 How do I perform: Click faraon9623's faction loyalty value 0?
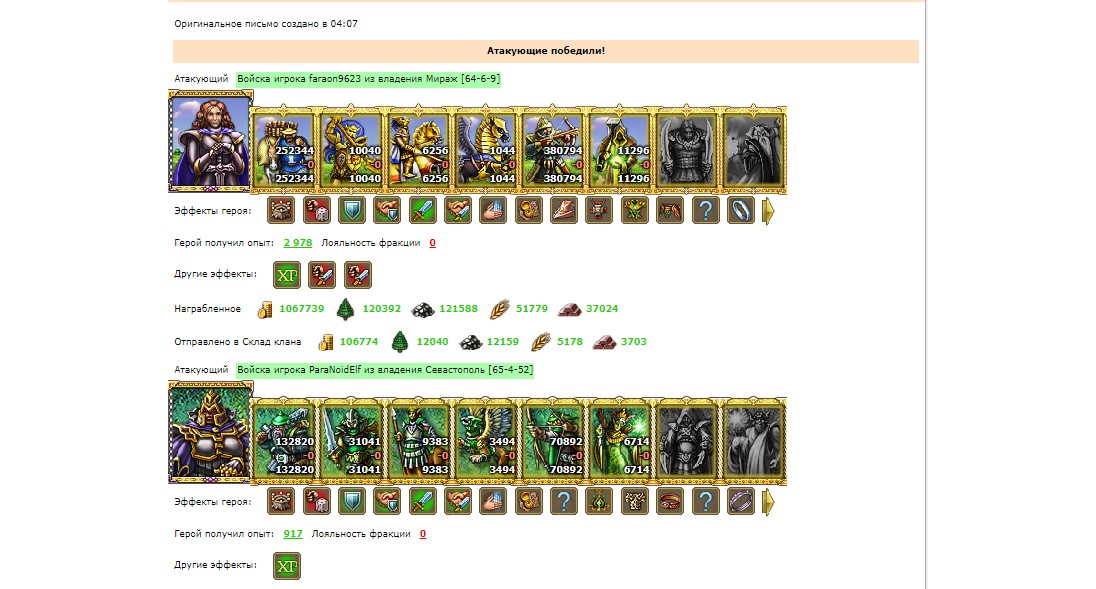(433, 242)
